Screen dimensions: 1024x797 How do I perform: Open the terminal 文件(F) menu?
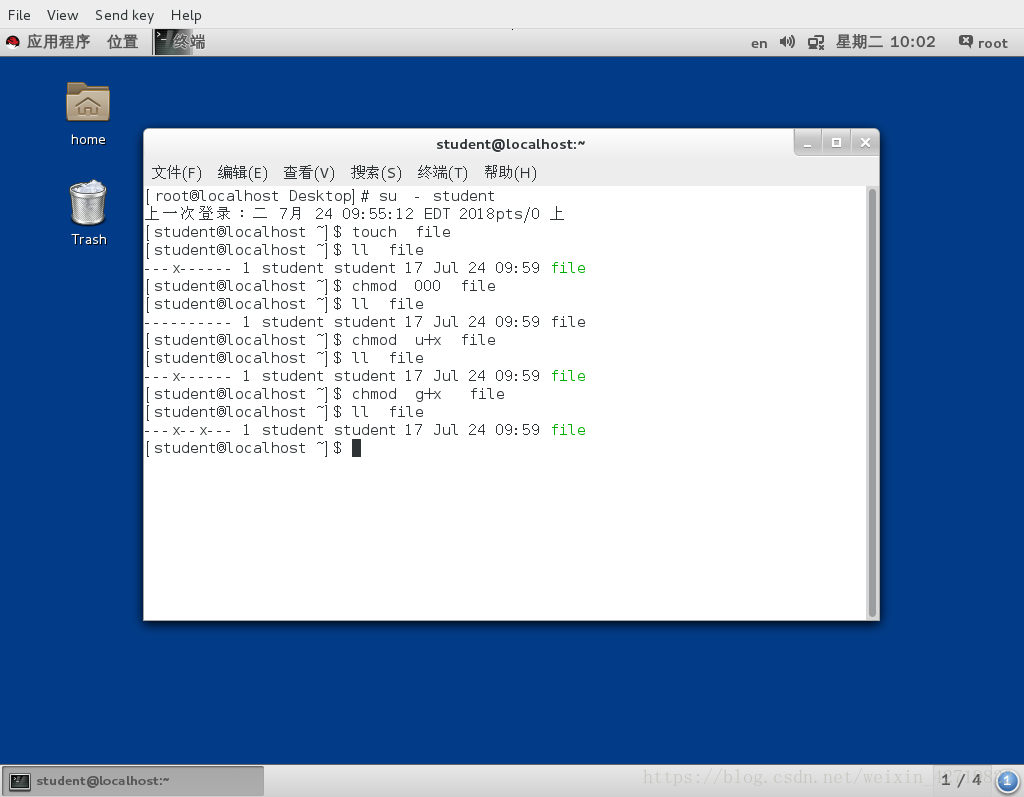(x=176, y=172)
